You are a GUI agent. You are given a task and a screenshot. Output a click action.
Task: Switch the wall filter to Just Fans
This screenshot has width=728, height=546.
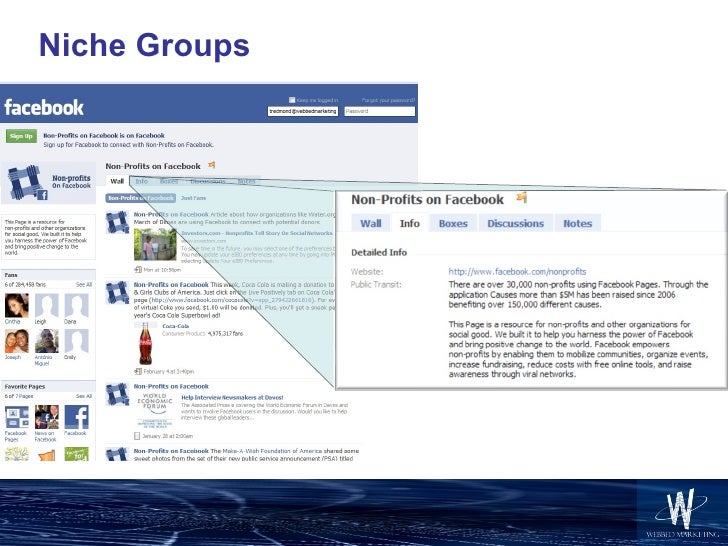[193, 198]
